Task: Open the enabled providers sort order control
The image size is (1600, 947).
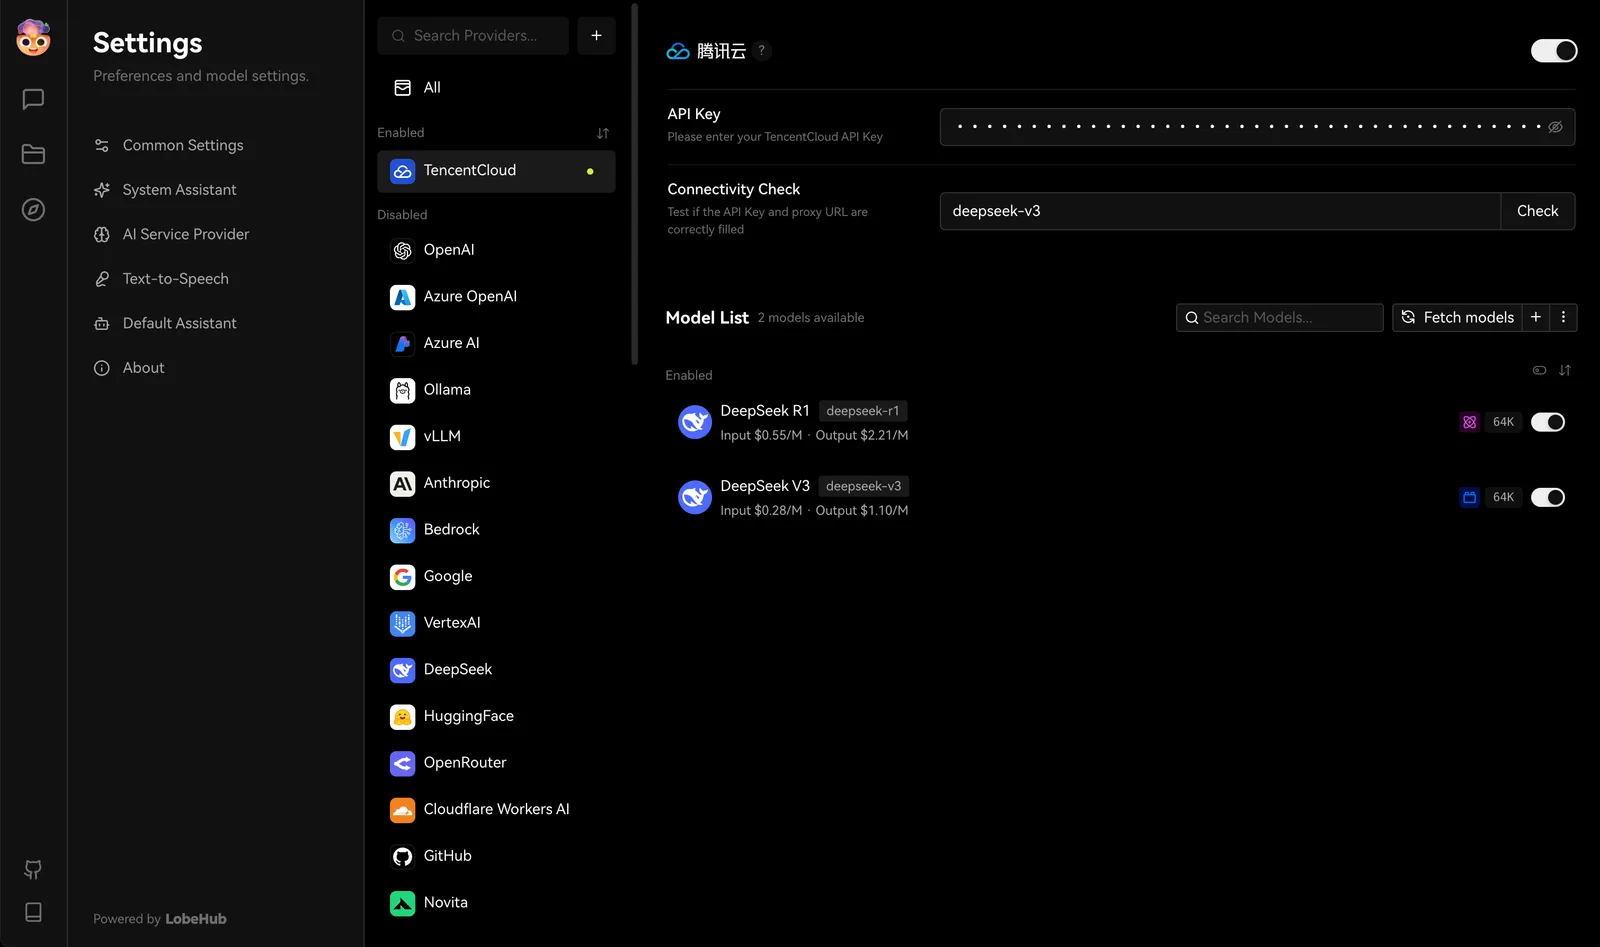Action: pos(604,132)
